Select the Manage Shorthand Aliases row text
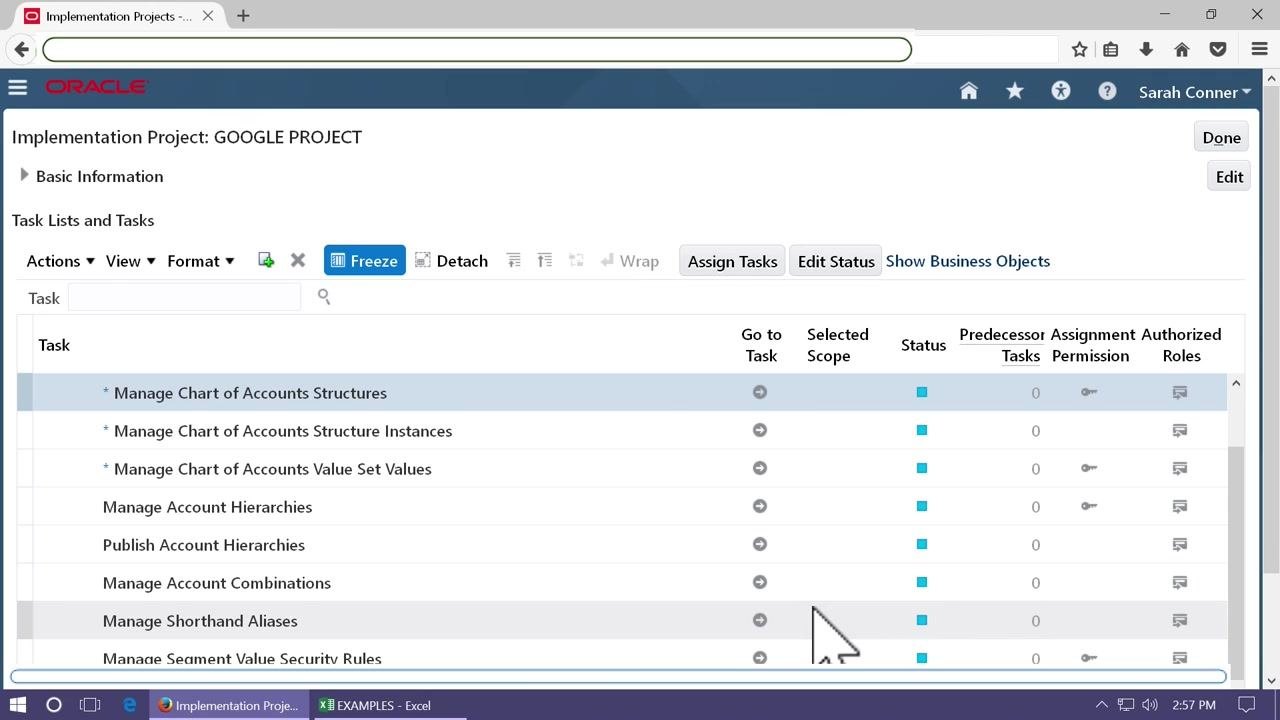 [200, 621]
